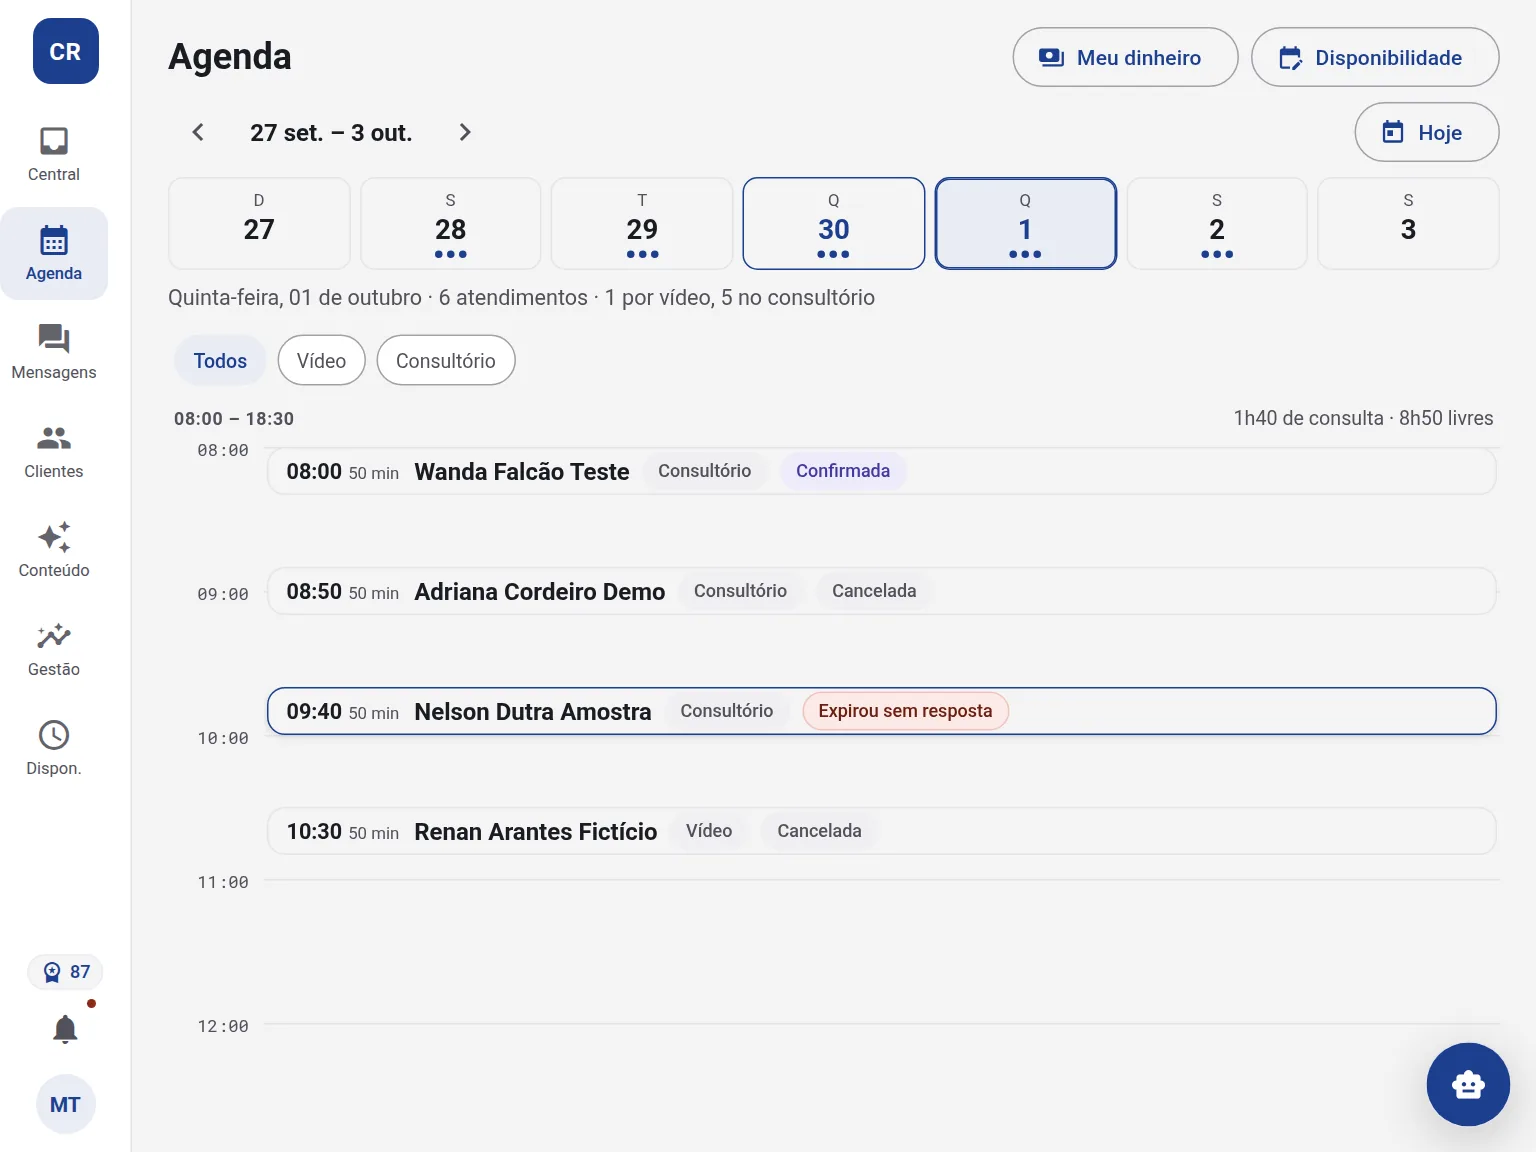Select Thursday 1 day card
Screen dimensions: 1536x1152
(x=1025, y=223)
